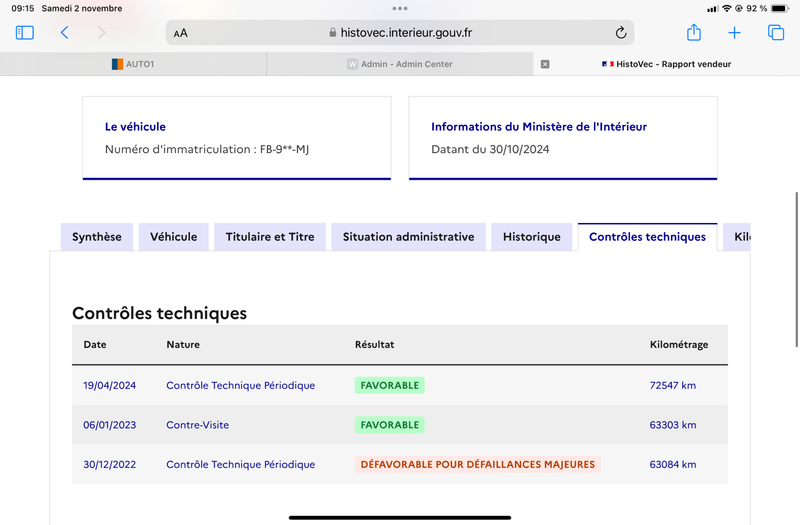The width and height of the screenshot is (800, 525).
Task: Close the HistoVec tab with X
Action: (x=545, y=64)
